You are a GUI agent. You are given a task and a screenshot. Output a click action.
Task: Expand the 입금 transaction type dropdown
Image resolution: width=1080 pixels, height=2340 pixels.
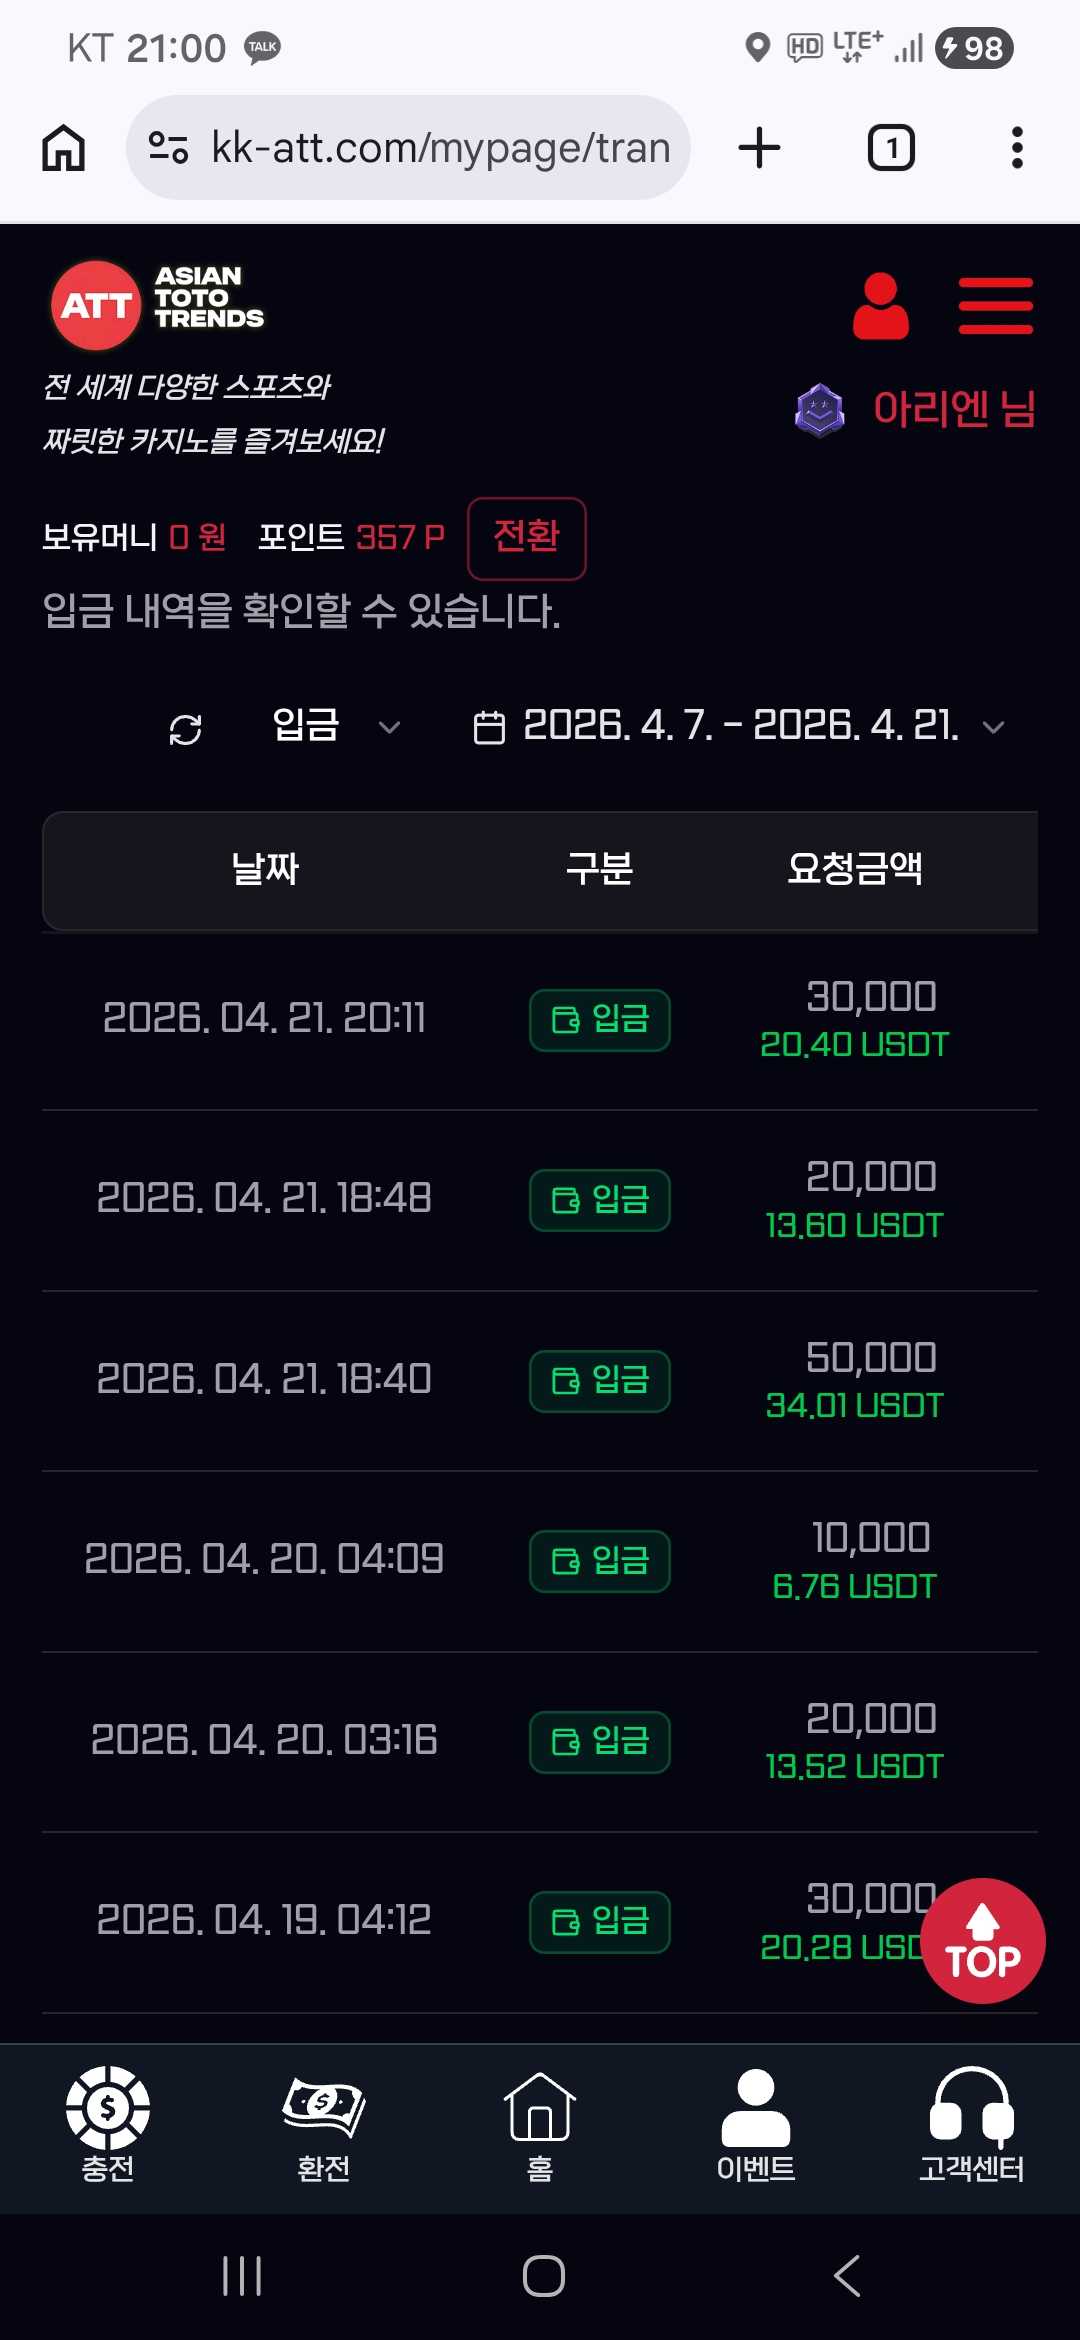coord(335,726)
